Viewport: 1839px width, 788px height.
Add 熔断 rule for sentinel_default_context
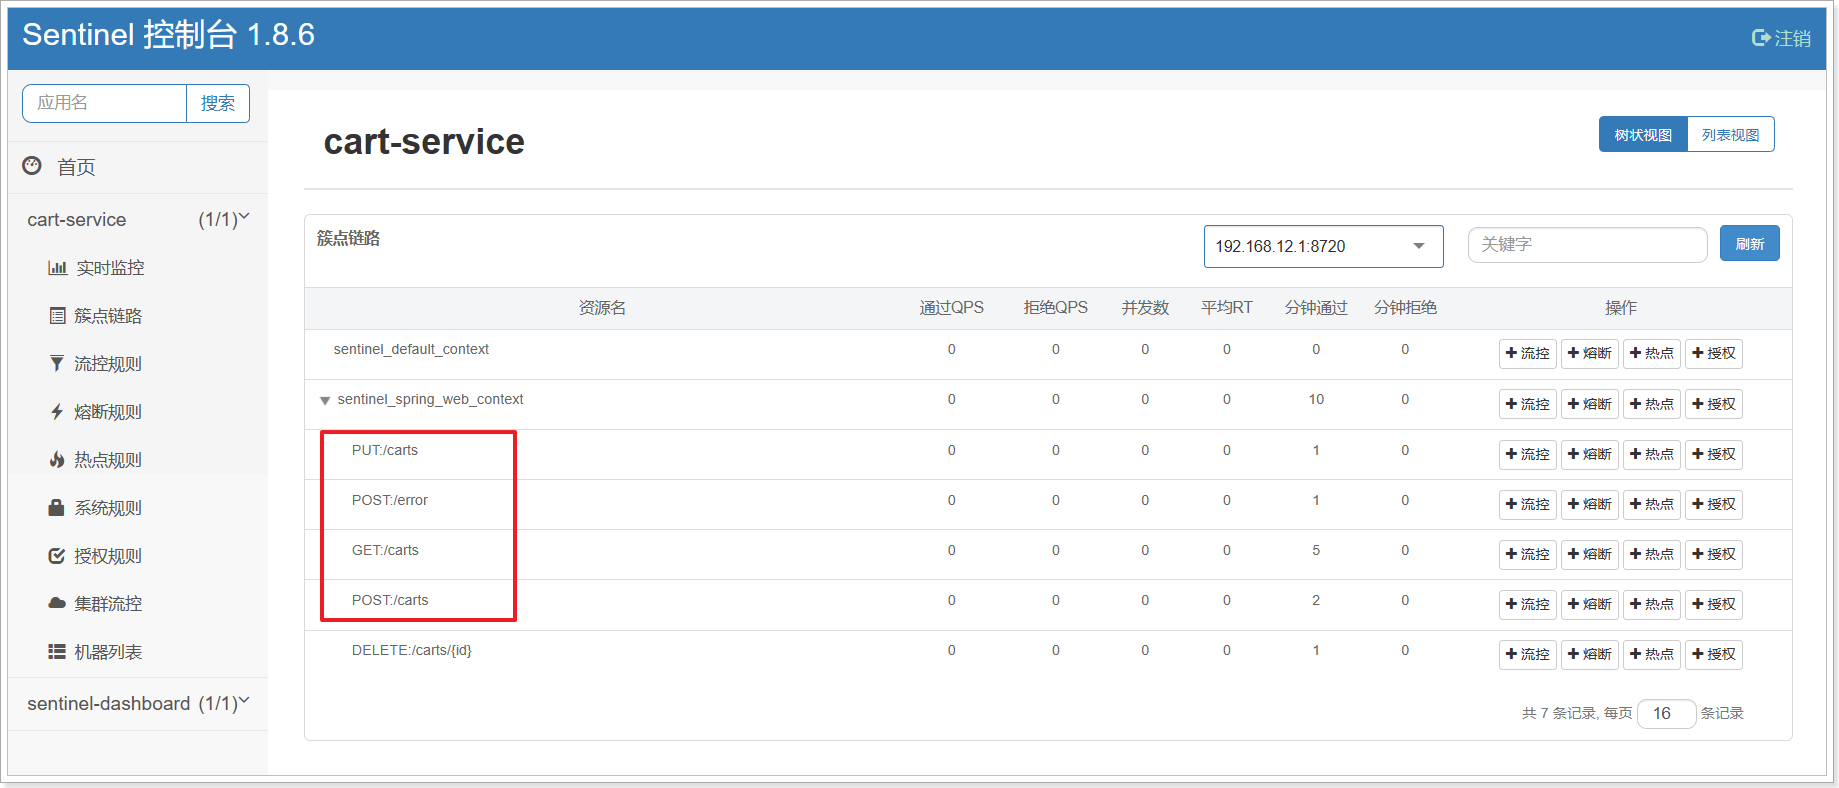(1589, 354)
